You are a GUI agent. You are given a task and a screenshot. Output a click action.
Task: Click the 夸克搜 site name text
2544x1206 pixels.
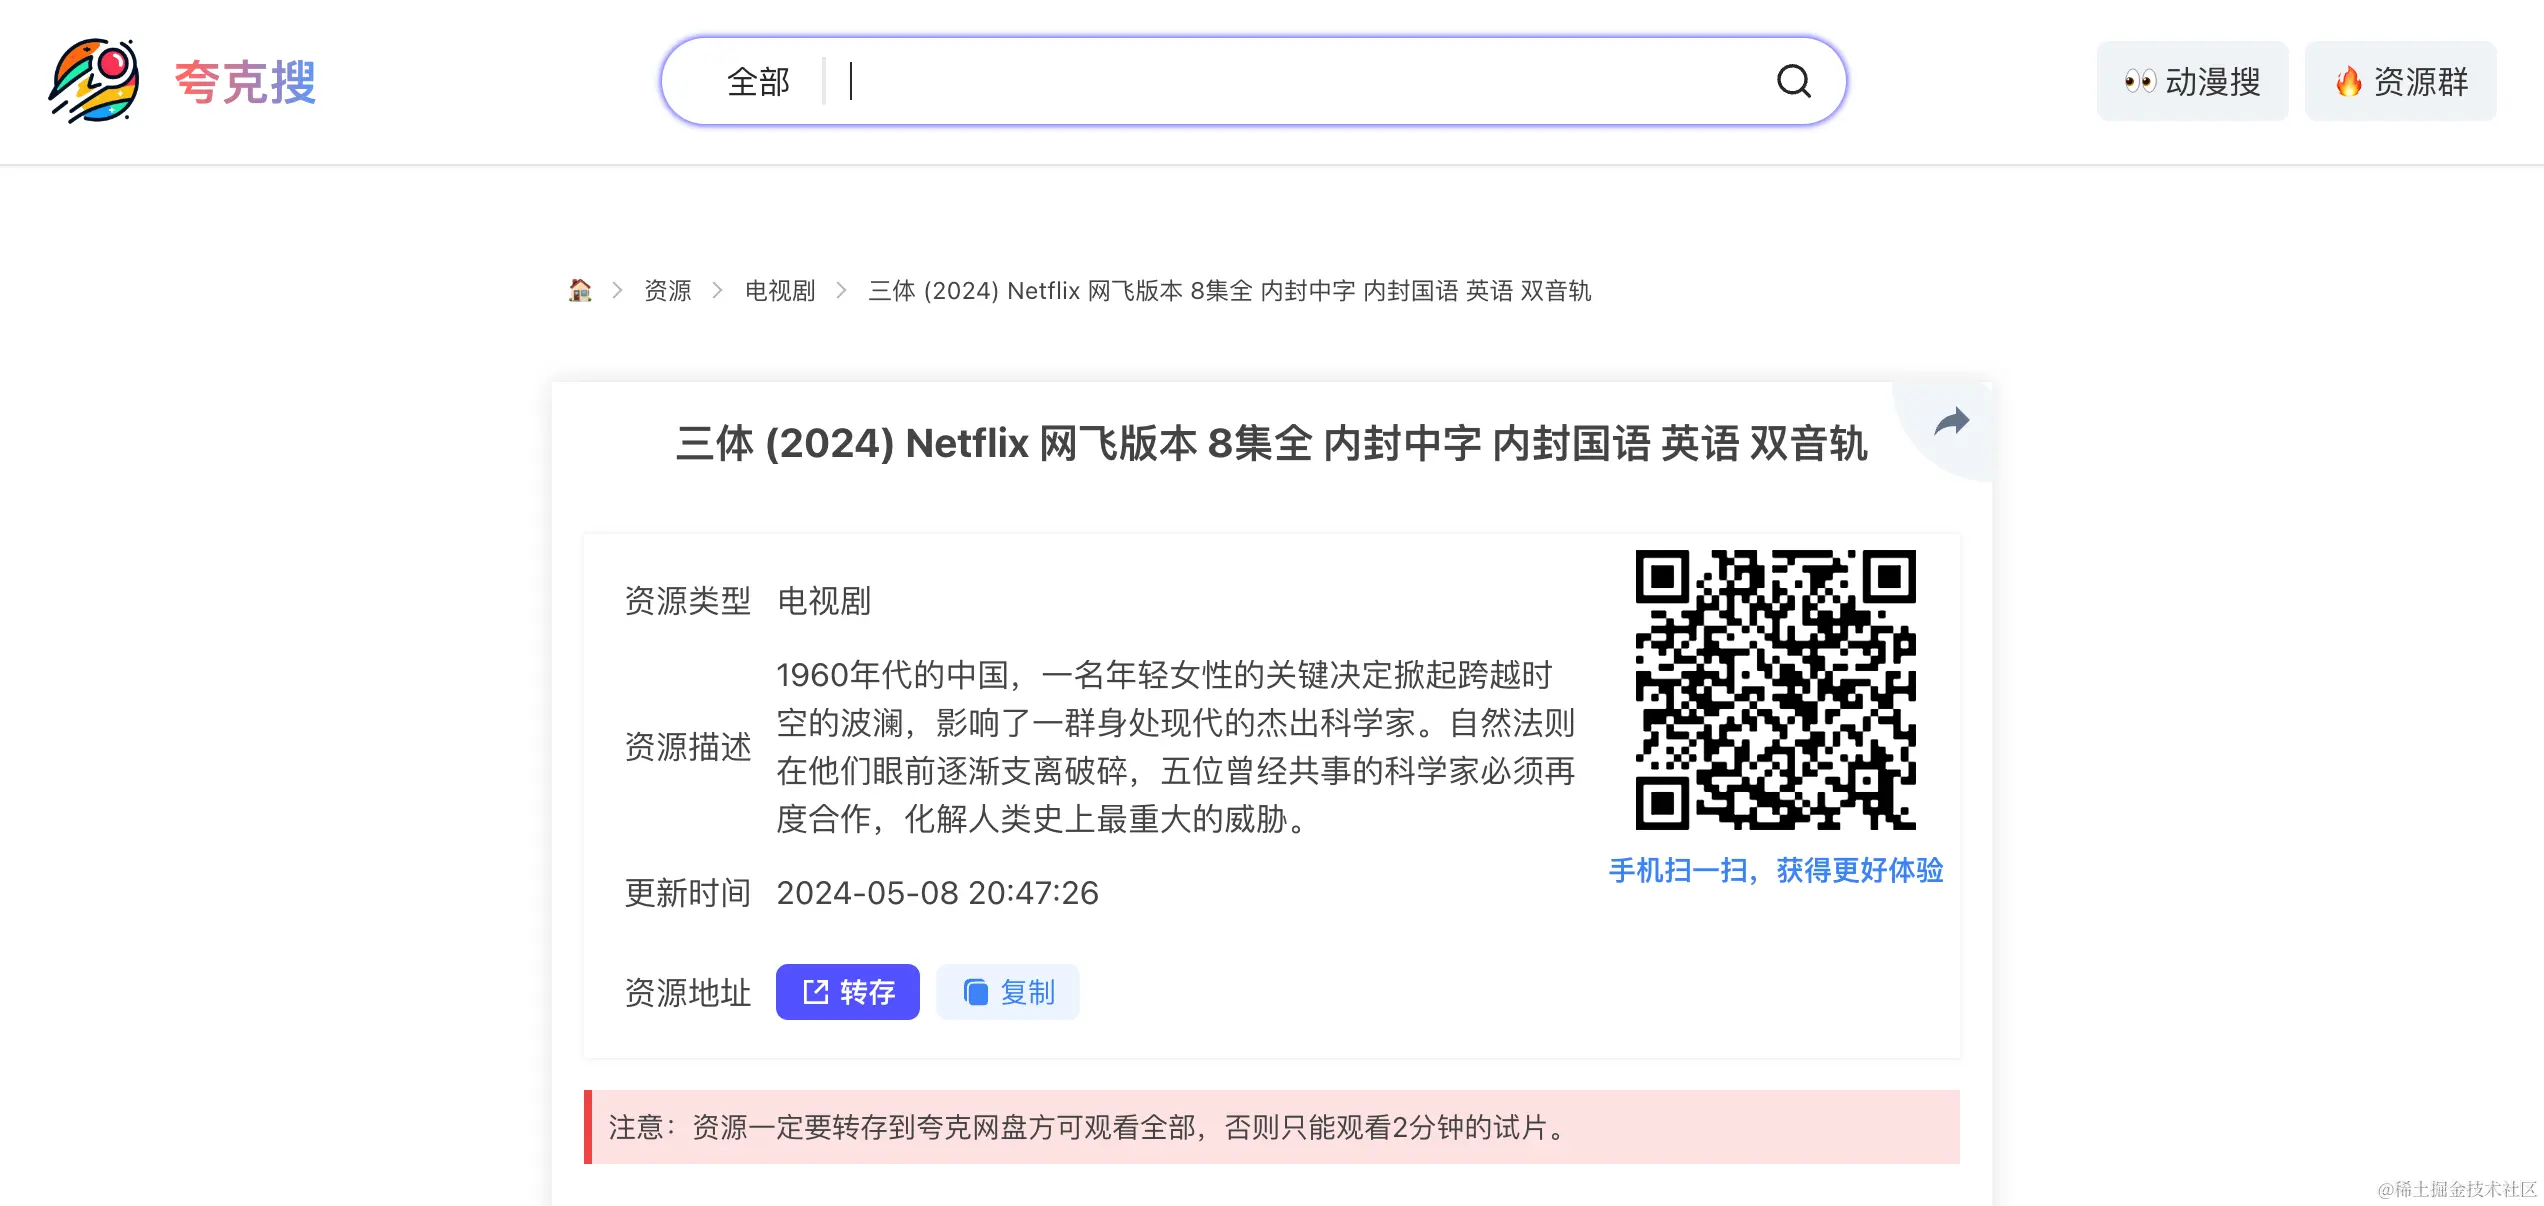[x=245, y=82]
